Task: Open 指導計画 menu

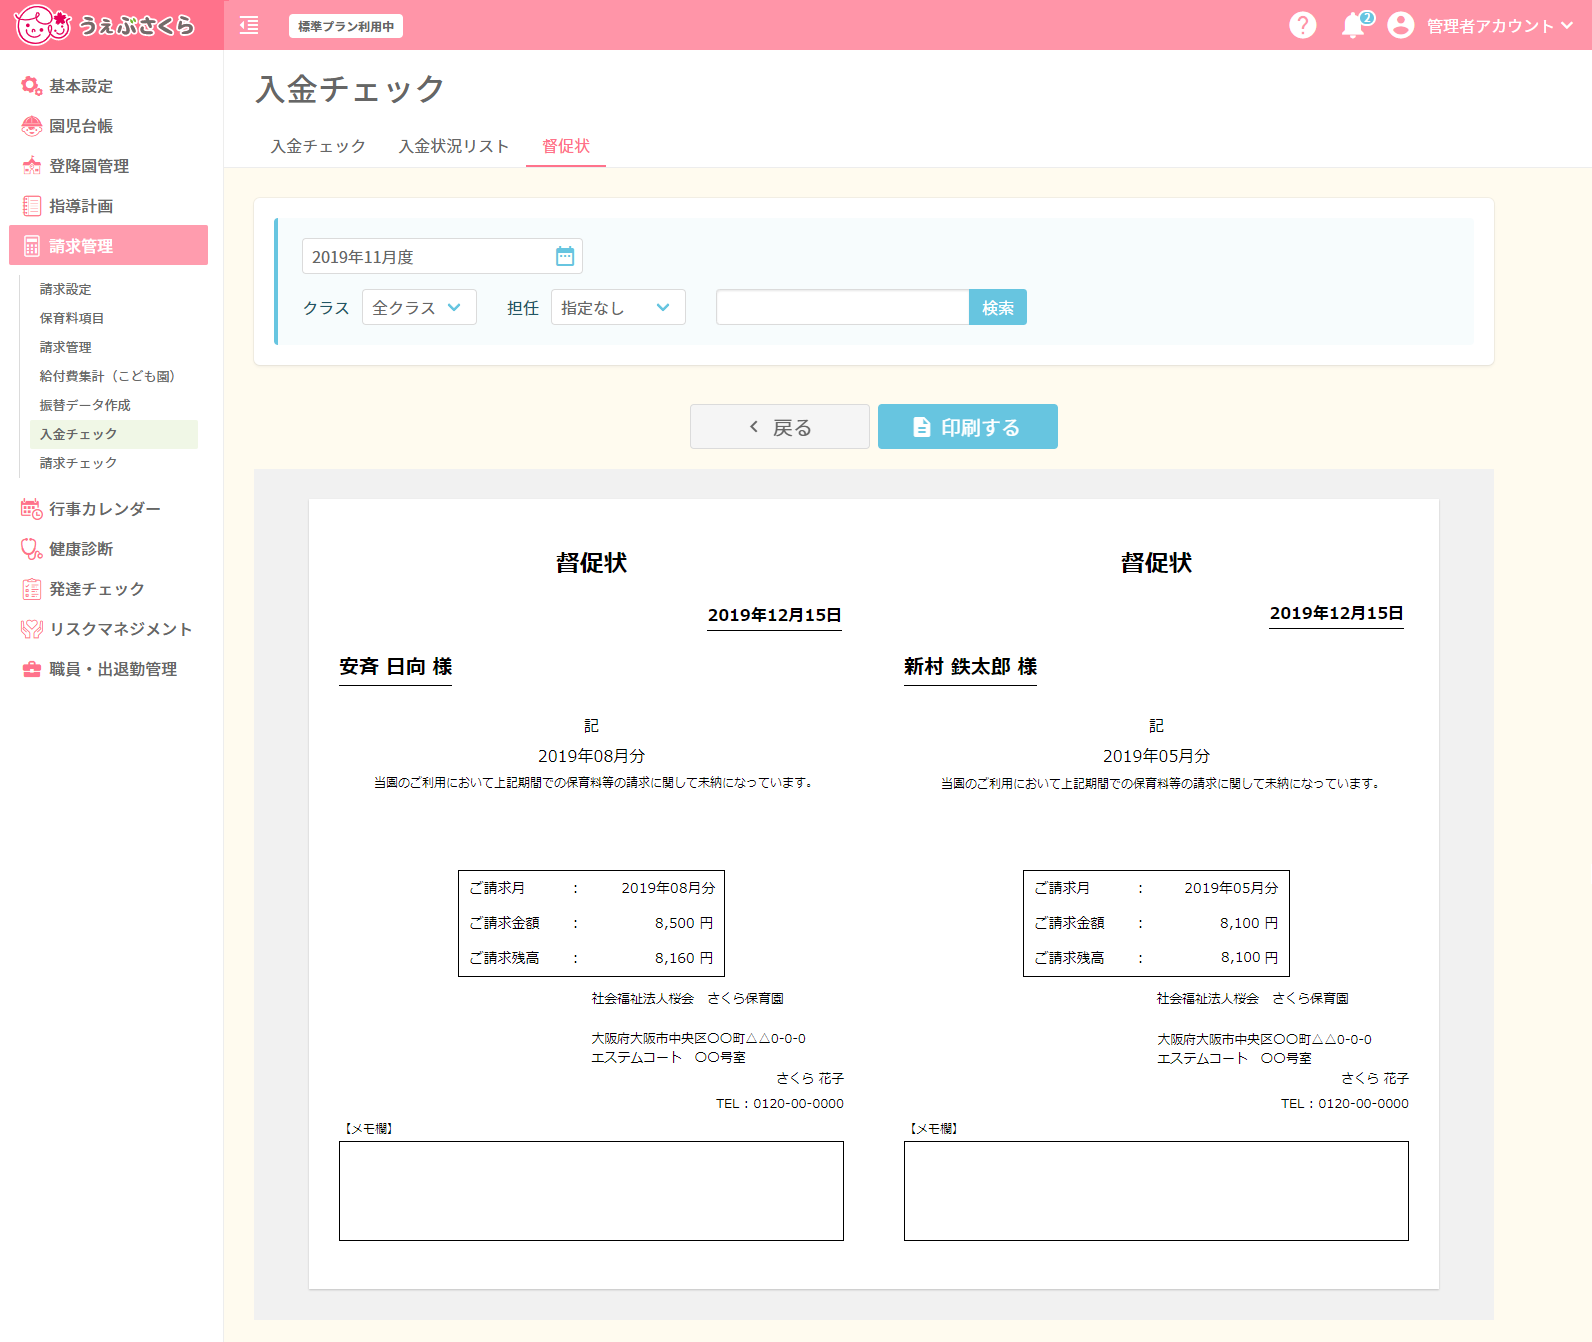Action: [x=108, y=206]
